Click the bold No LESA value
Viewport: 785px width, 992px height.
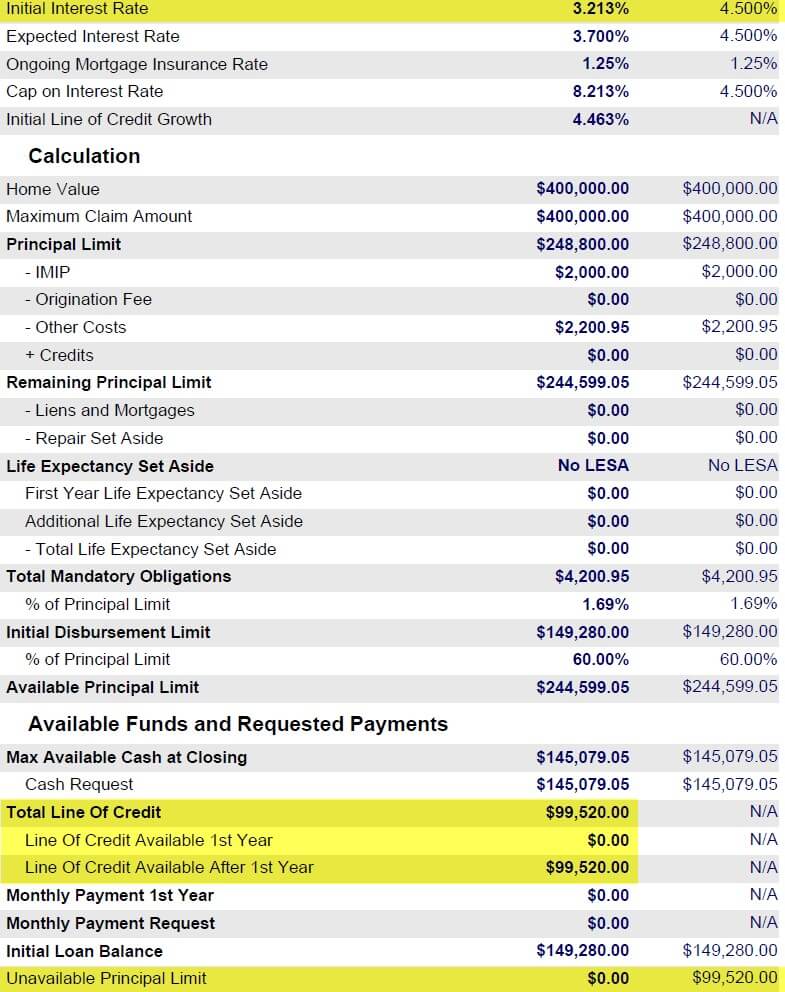593,466
